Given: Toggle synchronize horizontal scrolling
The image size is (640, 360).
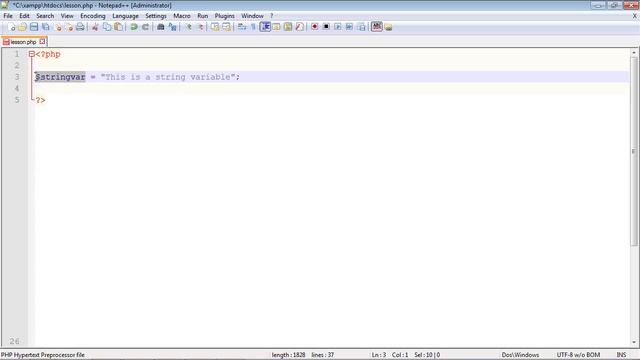Looking at the screenshot, I should (226, 27).
